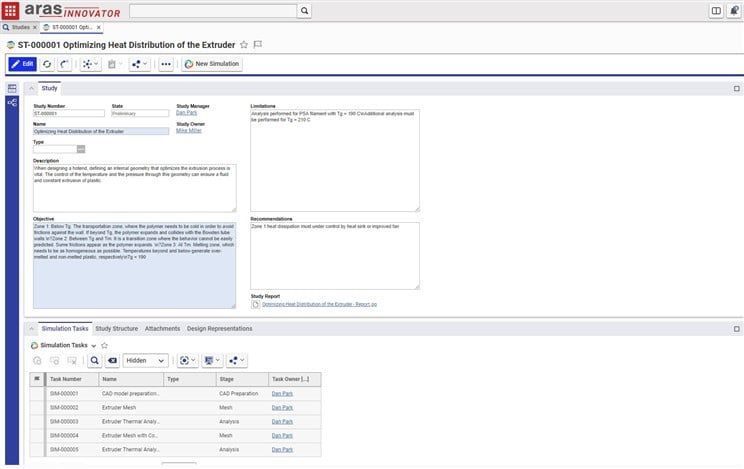Click the Study Report document icon
The width and height of the screenshot is (744, 469).
pyautogui.click(x=255, y=304)
